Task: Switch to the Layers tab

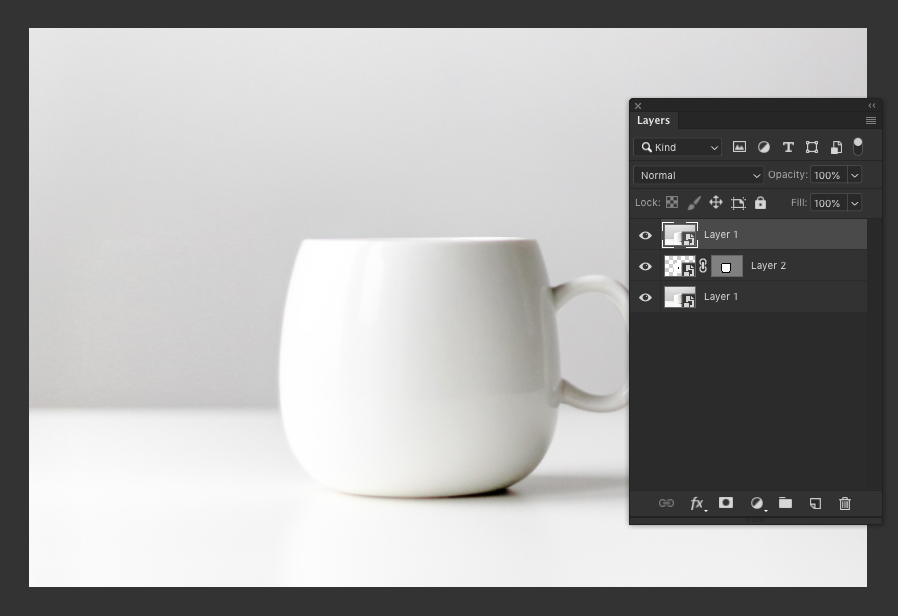Action: 653,120
